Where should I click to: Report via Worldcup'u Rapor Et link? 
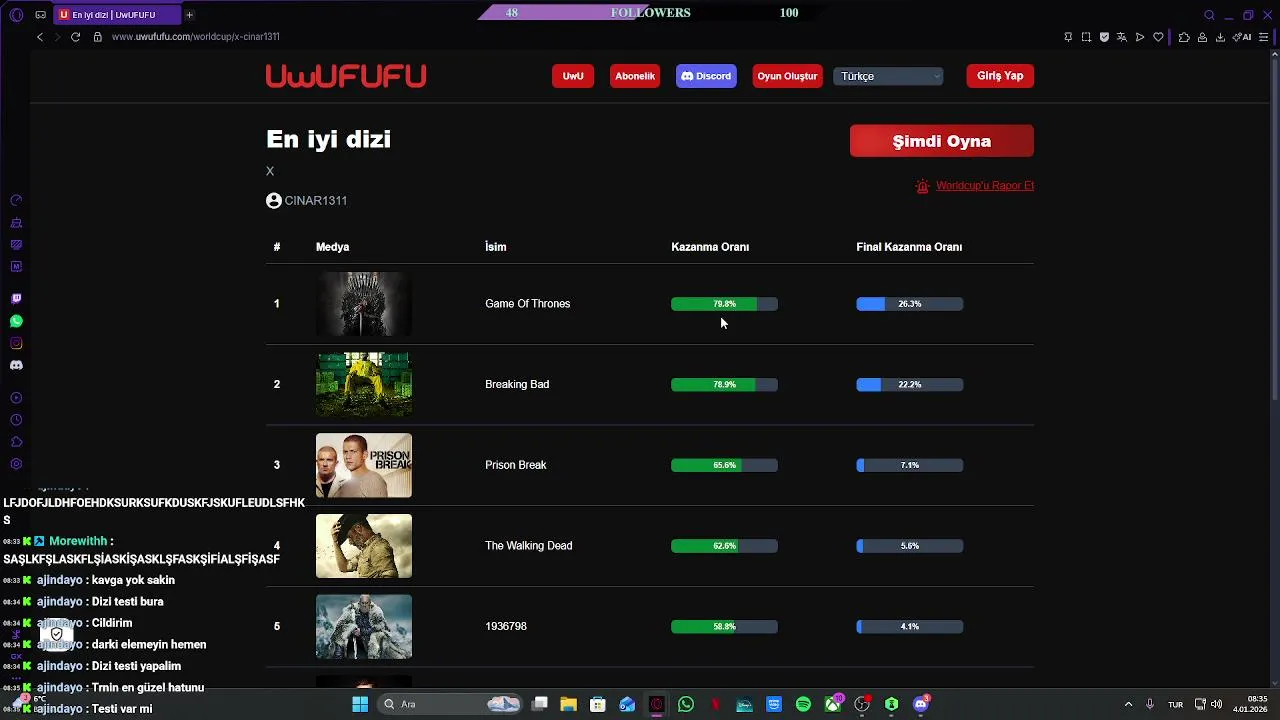coord(985,186)
